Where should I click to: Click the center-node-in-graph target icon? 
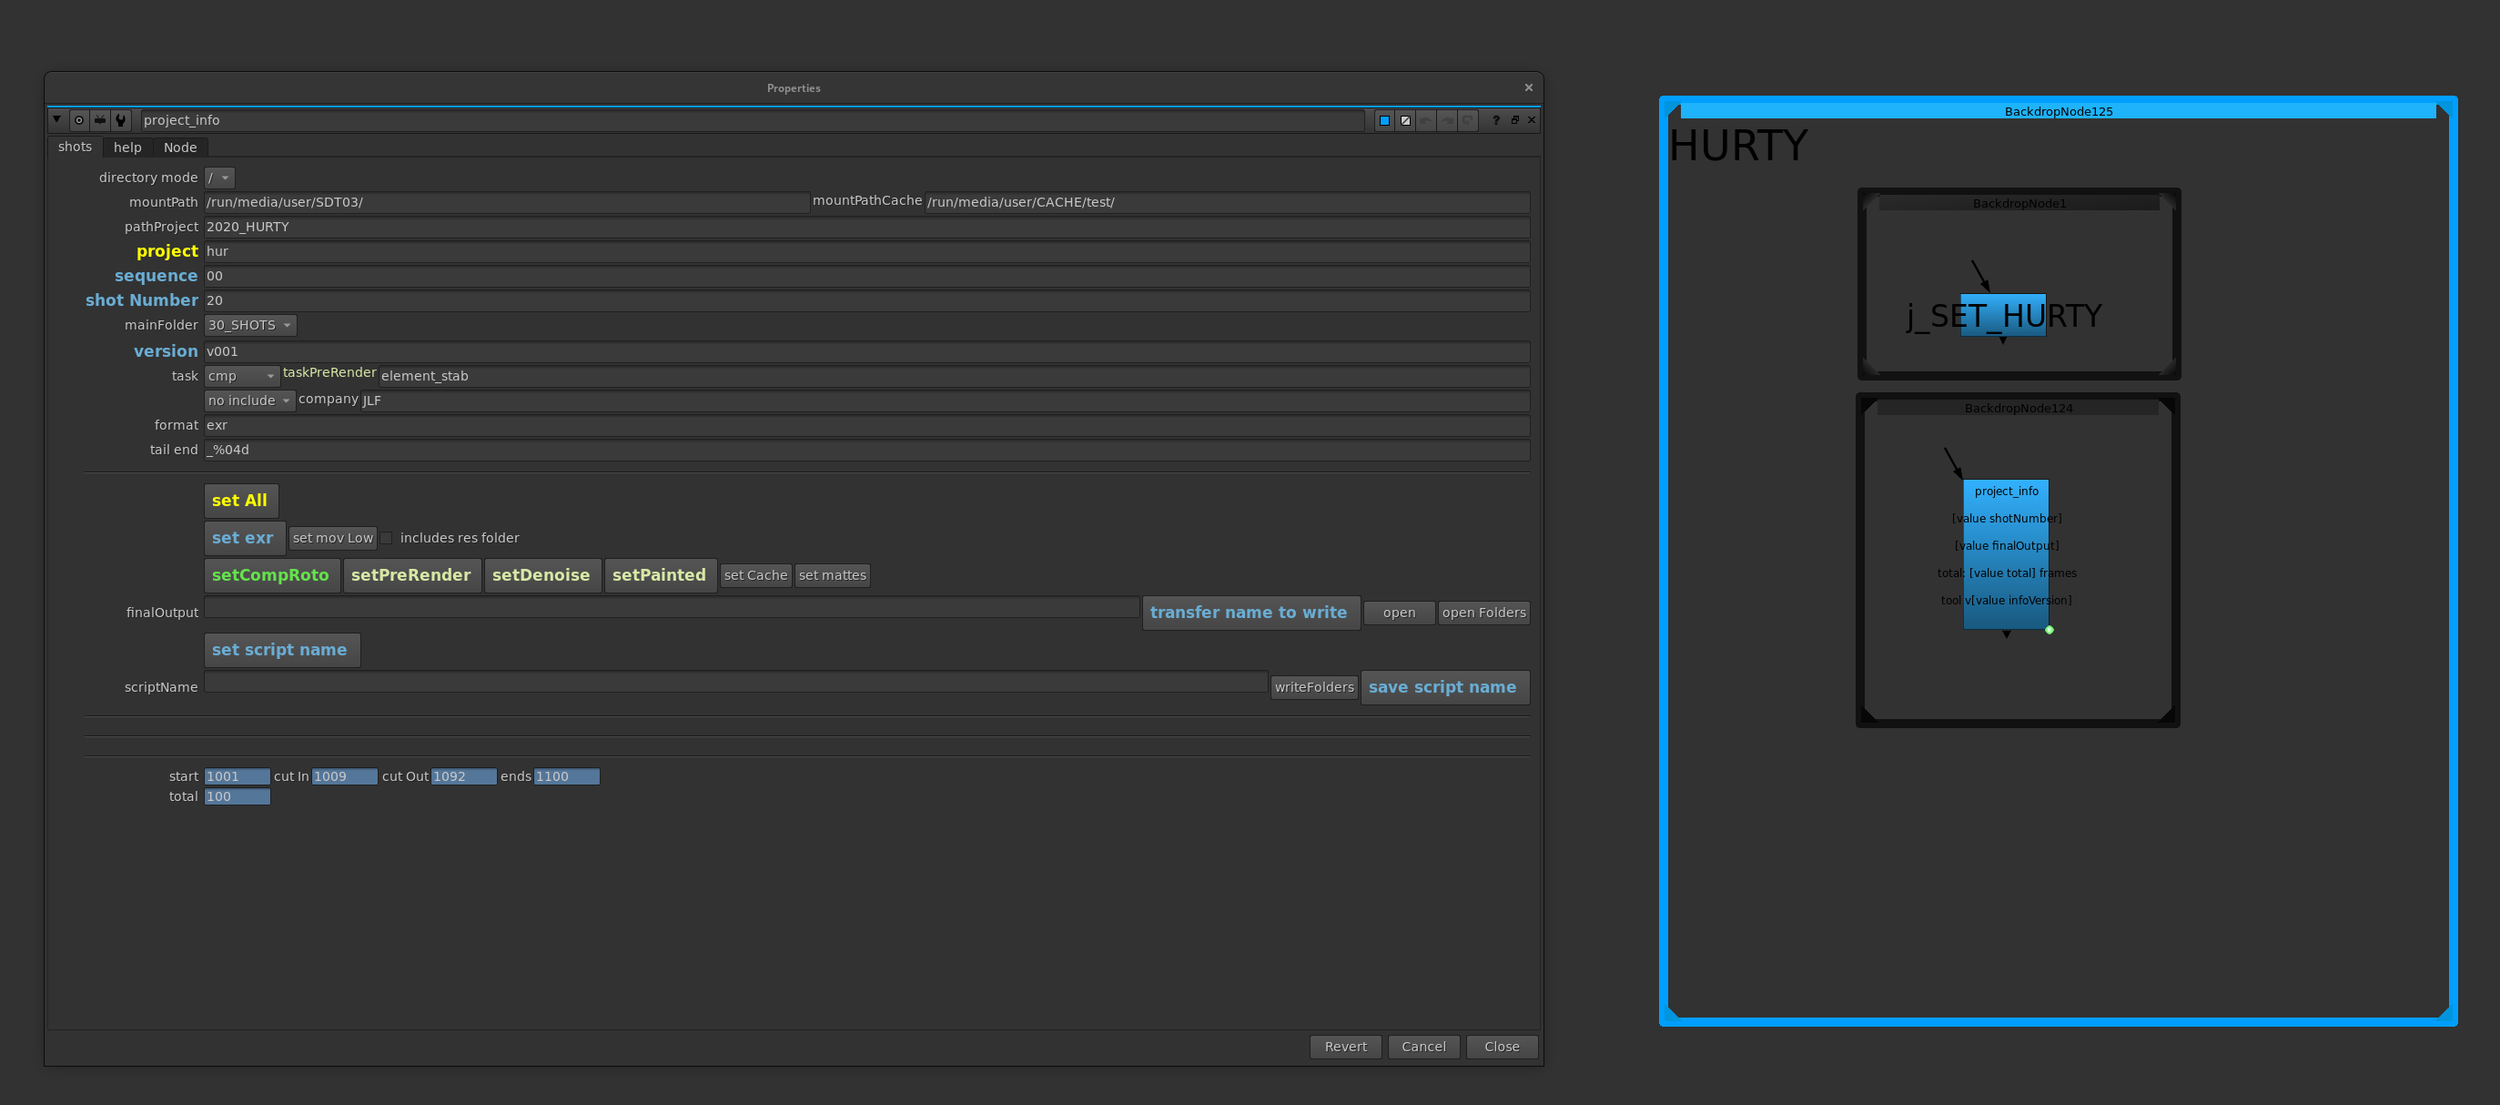click(79, 120)
